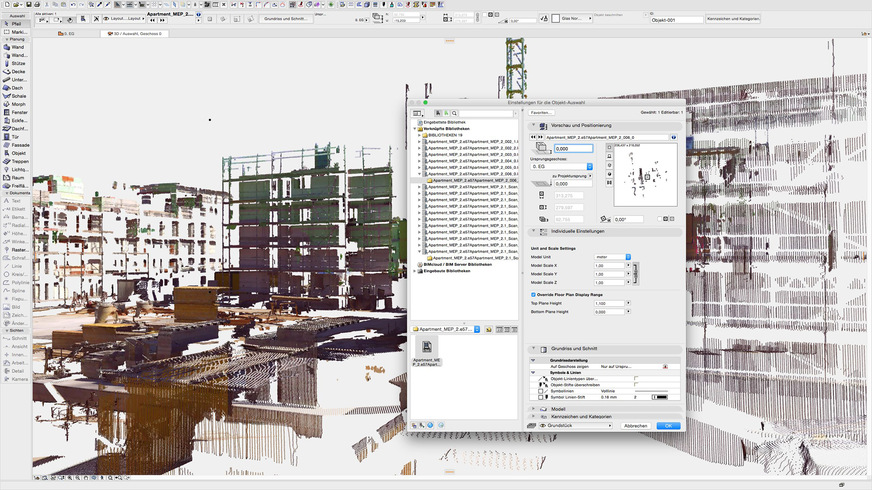Select the Treppen stair tool
The height and width of the screenshot is (490, 872).
[x=19, y=161]
